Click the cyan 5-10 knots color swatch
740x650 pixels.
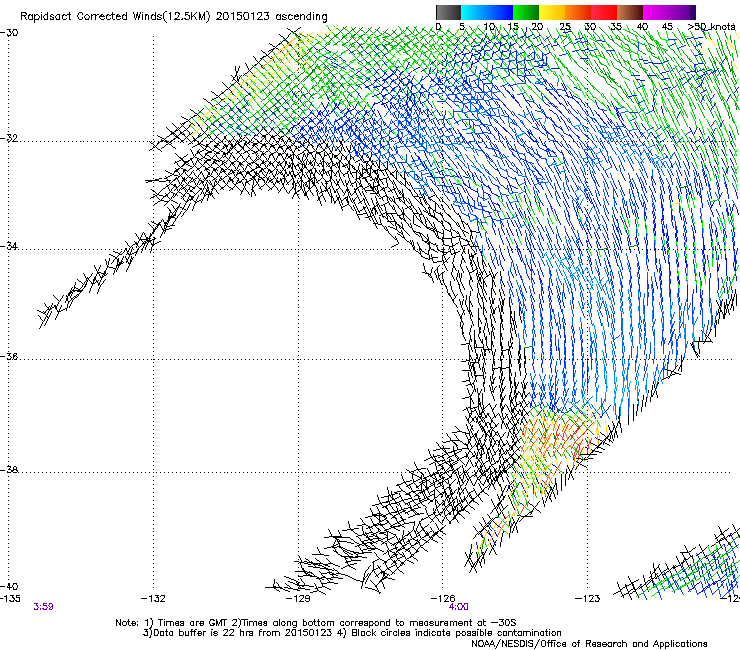pyautogui.click(x=474, y=12)
